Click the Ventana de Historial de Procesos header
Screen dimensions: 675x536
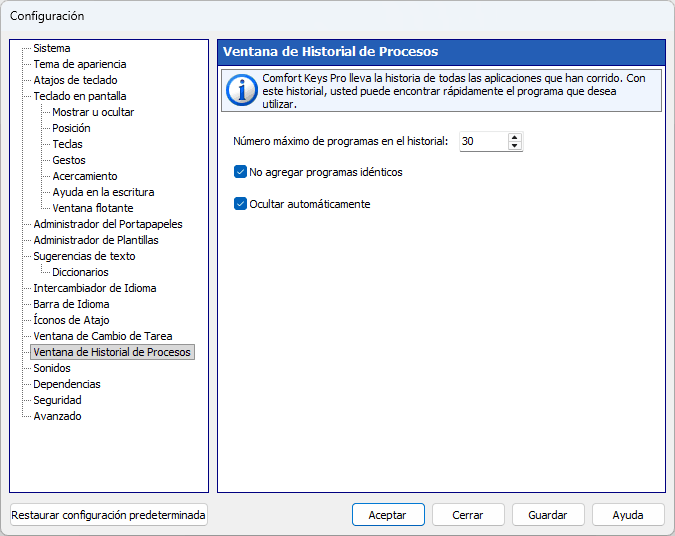click(x=331, y=52)
